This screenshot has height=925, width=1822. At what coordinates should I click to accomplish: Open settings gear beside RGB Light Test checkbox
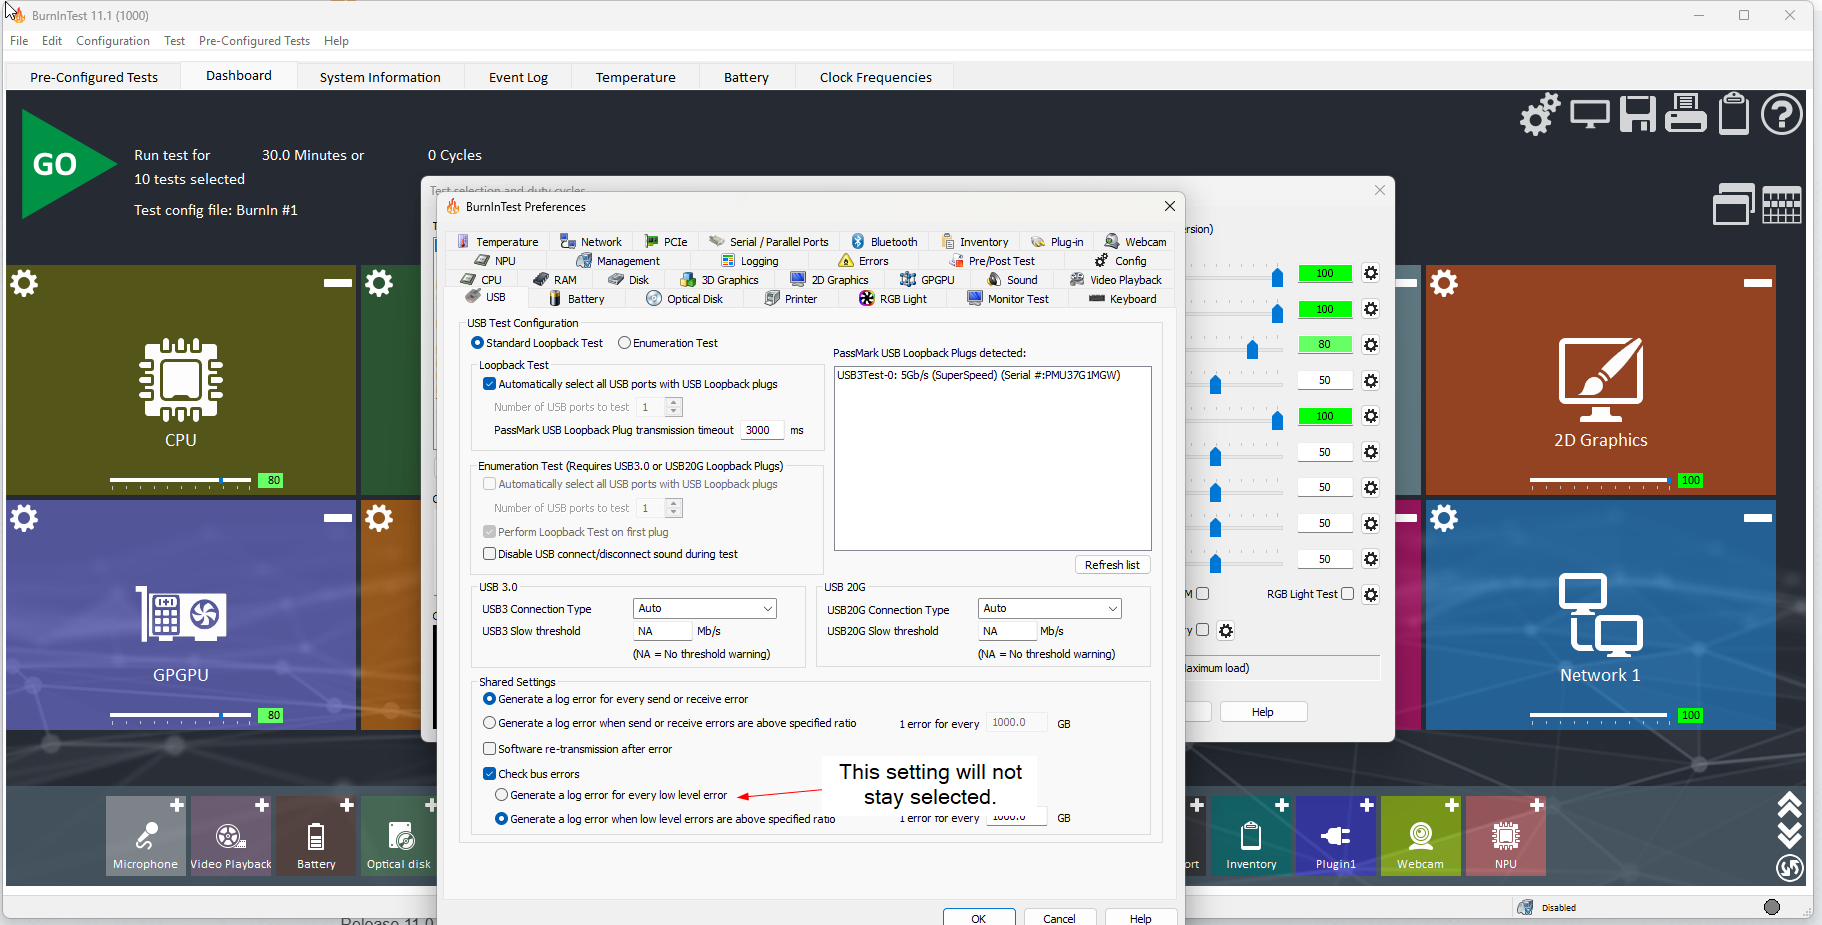pos(1371,595)
